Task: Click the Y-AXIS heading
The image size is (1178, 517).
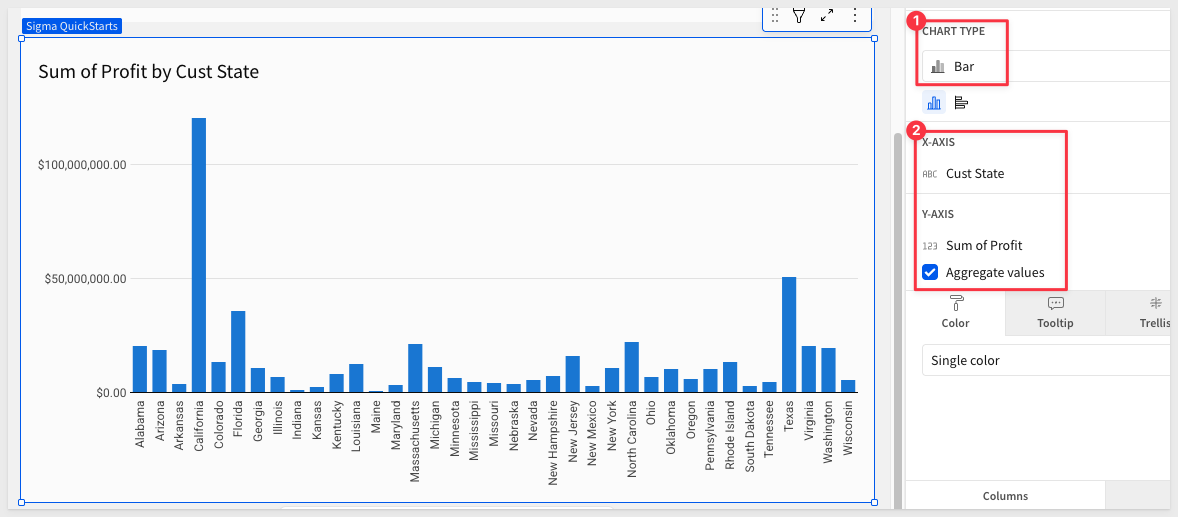Action: pyautogui.click(x=938, y=214)
